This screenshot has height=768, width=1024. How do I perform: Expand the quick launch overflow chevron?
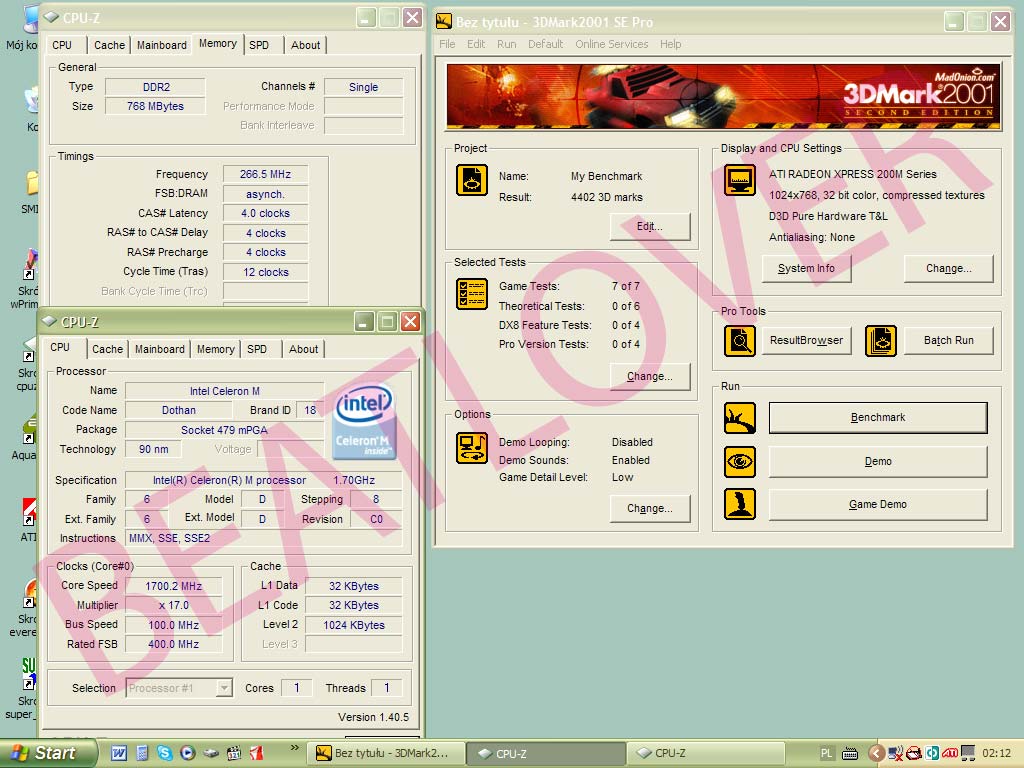point(295,748)
